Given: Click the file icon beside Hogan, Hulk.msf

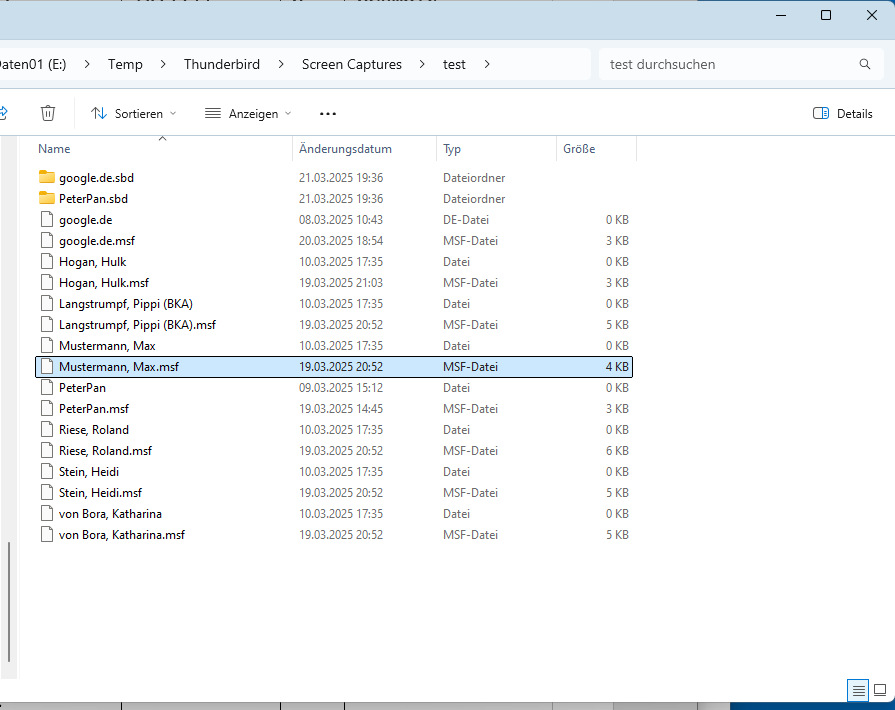Looking at the screenshot, I should click(47, 283).
